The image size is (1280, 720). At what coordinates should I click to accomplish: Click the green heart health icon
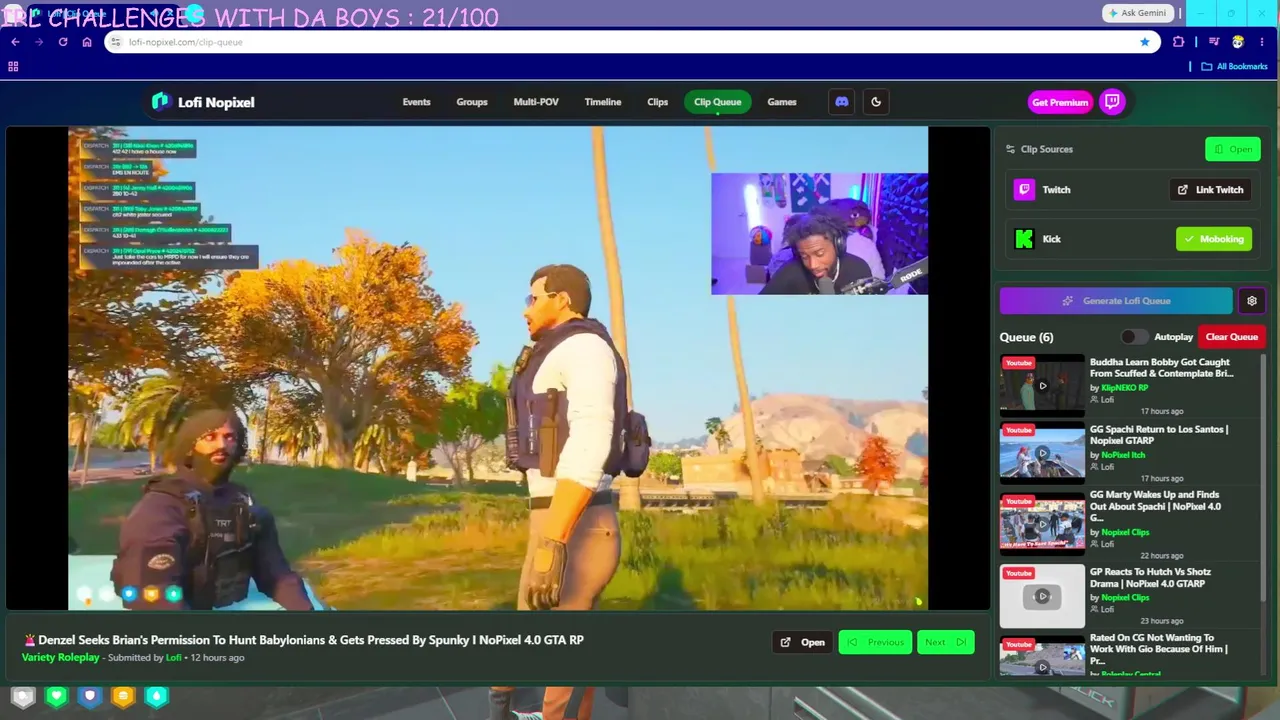click(x=56, y=697)
